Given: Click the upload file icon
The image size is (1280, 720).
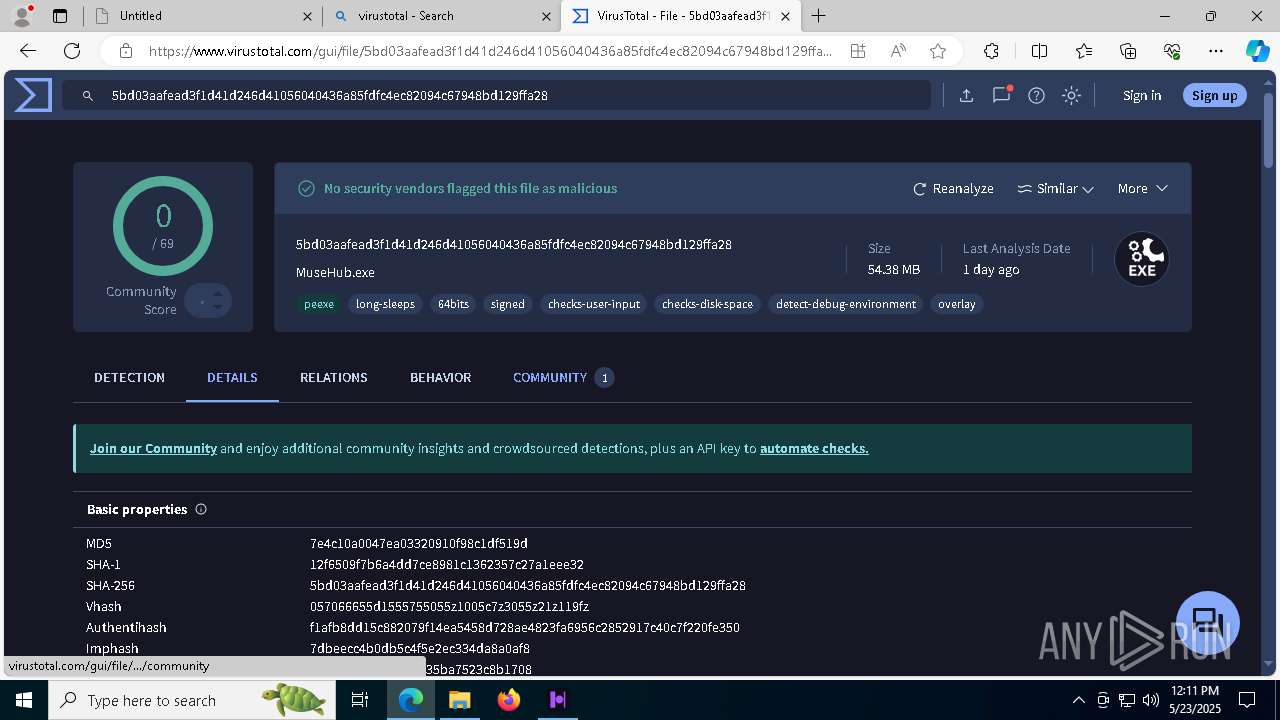Looking at the screenshot, I should pos(966,96).
